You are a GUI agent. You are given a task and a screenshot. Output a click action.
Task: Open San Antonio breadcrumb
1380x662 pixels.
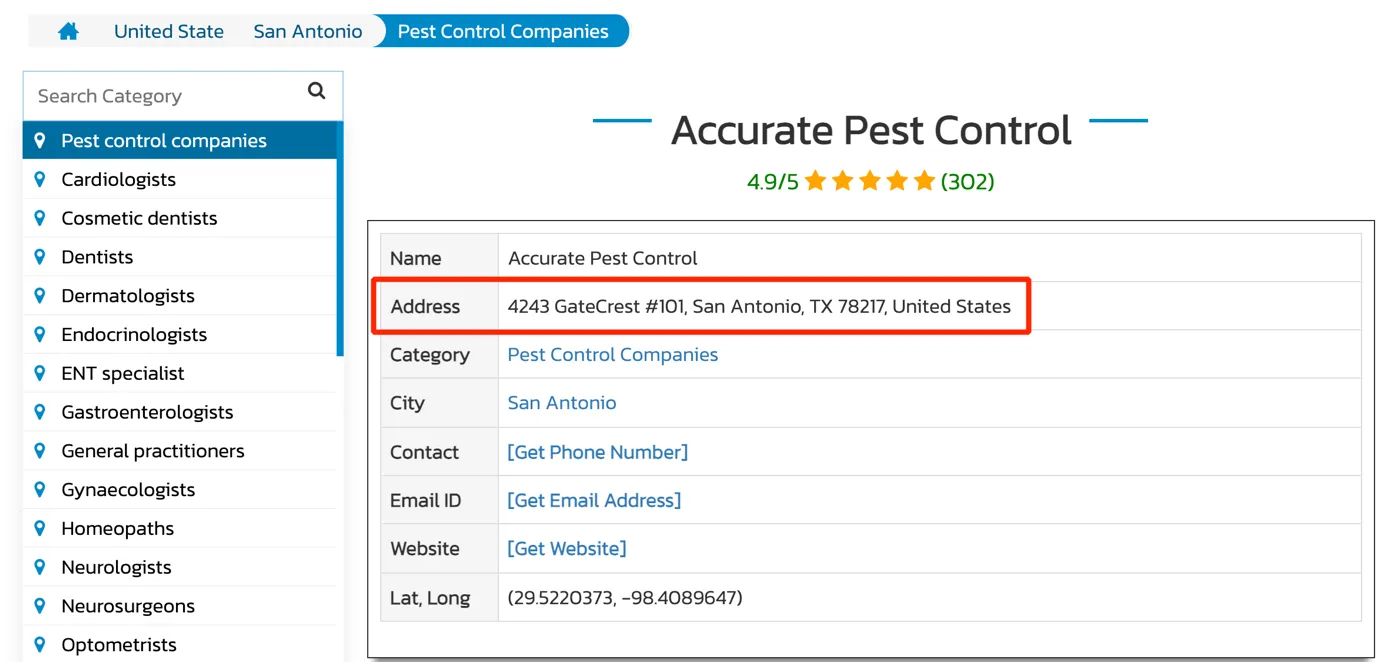[x=308, y=31]
